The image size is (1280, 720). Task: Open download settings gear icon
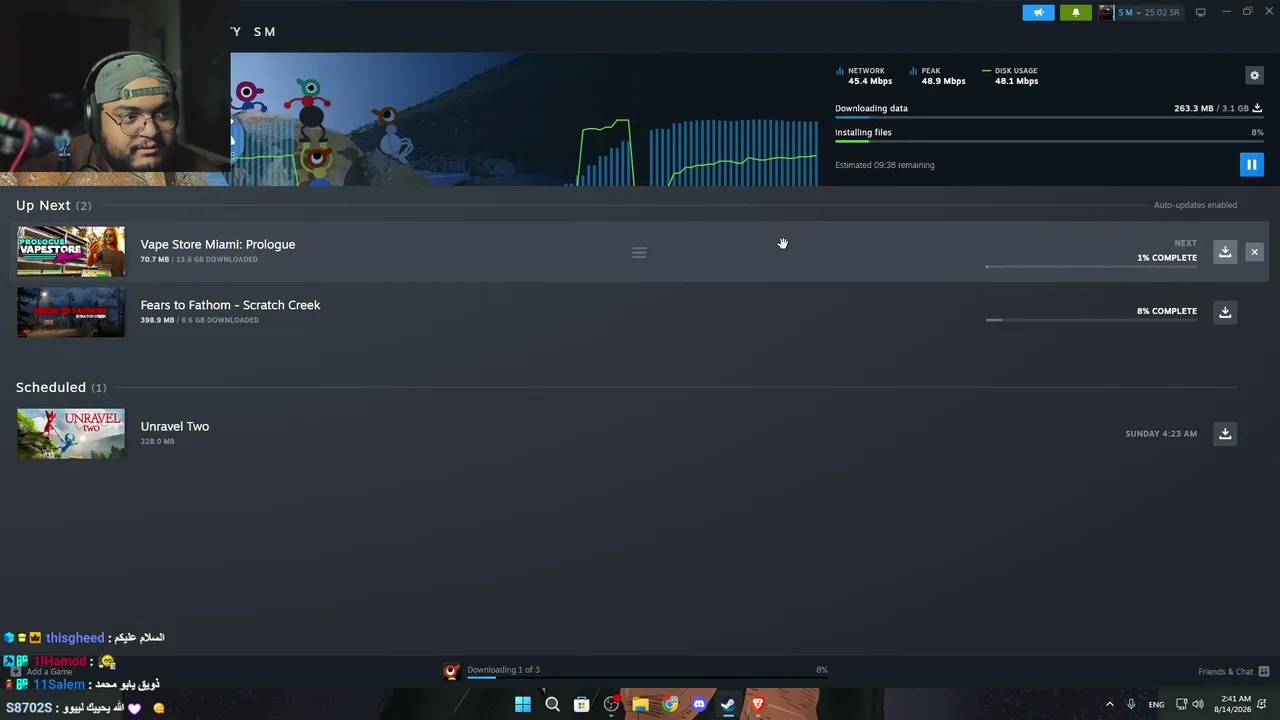(x=1254, y=75)
